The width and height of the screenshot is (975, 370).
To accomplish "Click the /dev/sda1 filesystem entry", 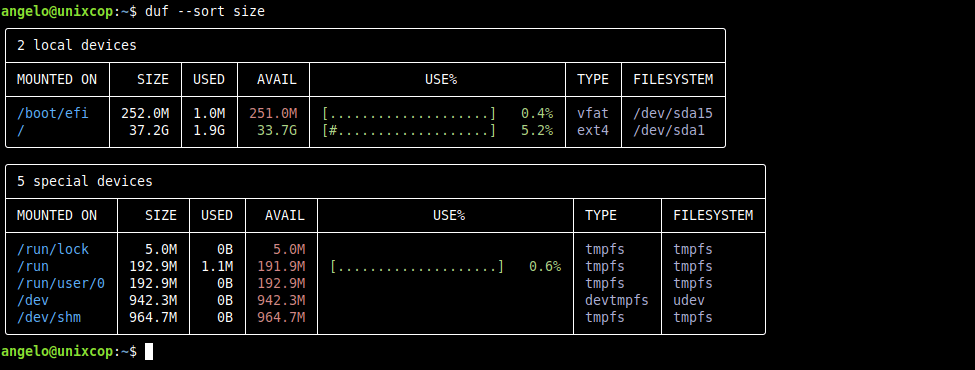I will point(669,131).
